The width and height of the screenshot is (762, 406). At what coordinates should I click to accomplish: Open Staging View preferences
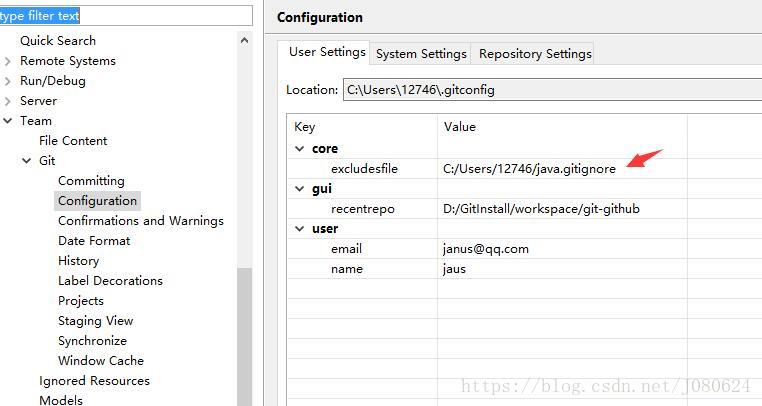pos(95,321)
